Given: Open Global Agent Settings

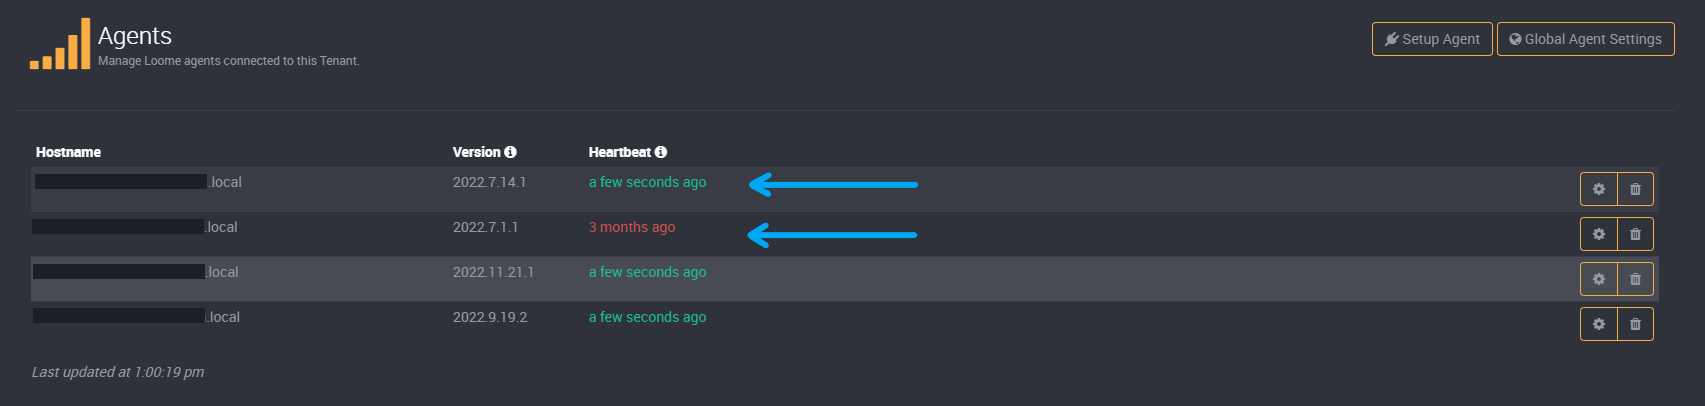Looking at the screenshot, I should (1585, 39).
